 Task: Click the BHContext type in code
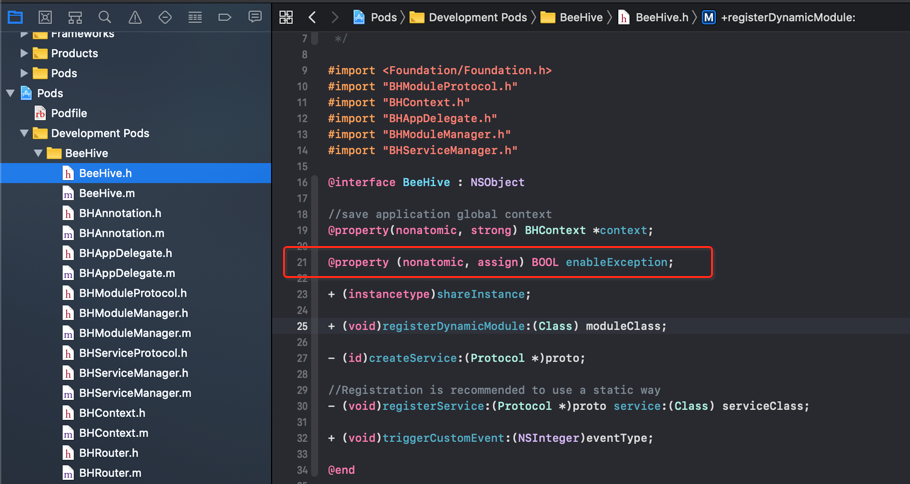(x=555, y=230)
